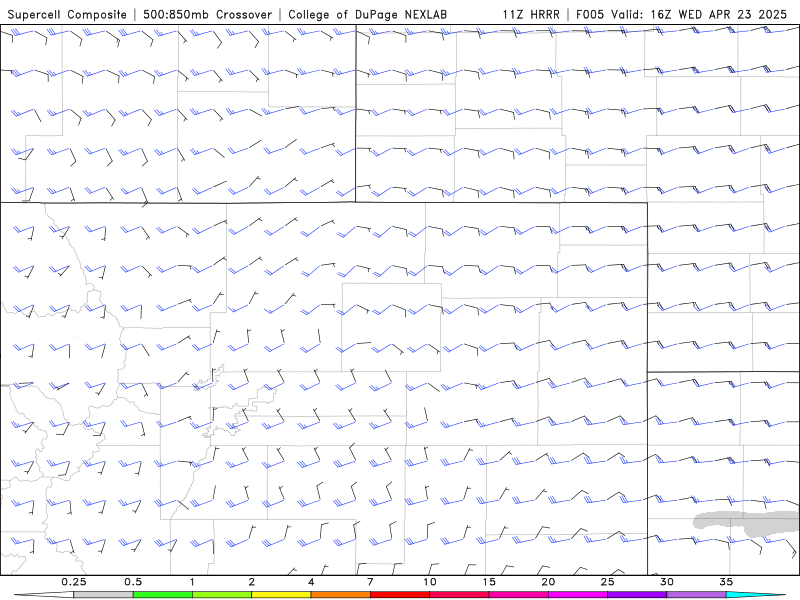Click the "25" legend value

[608, 582]
